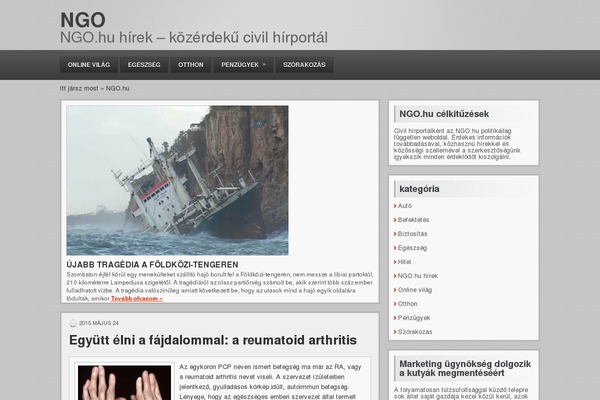Go to the OTTHON menu section

[191, 65]
